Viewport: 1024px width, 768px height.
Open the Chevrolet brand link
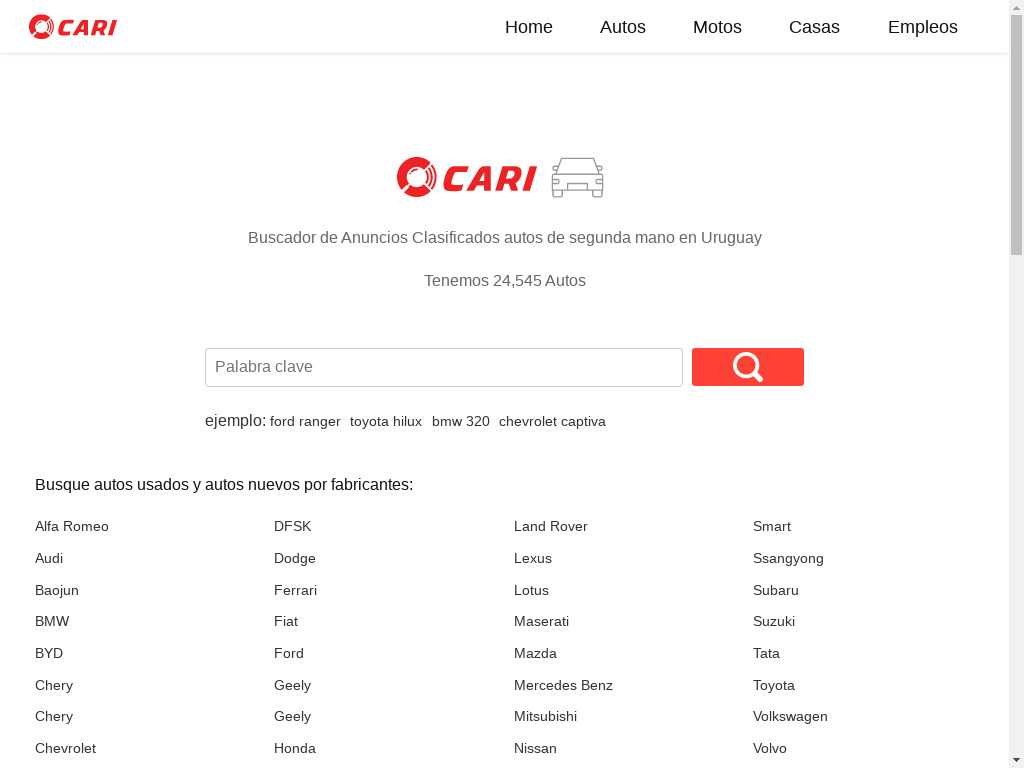(x=65, y=748)
